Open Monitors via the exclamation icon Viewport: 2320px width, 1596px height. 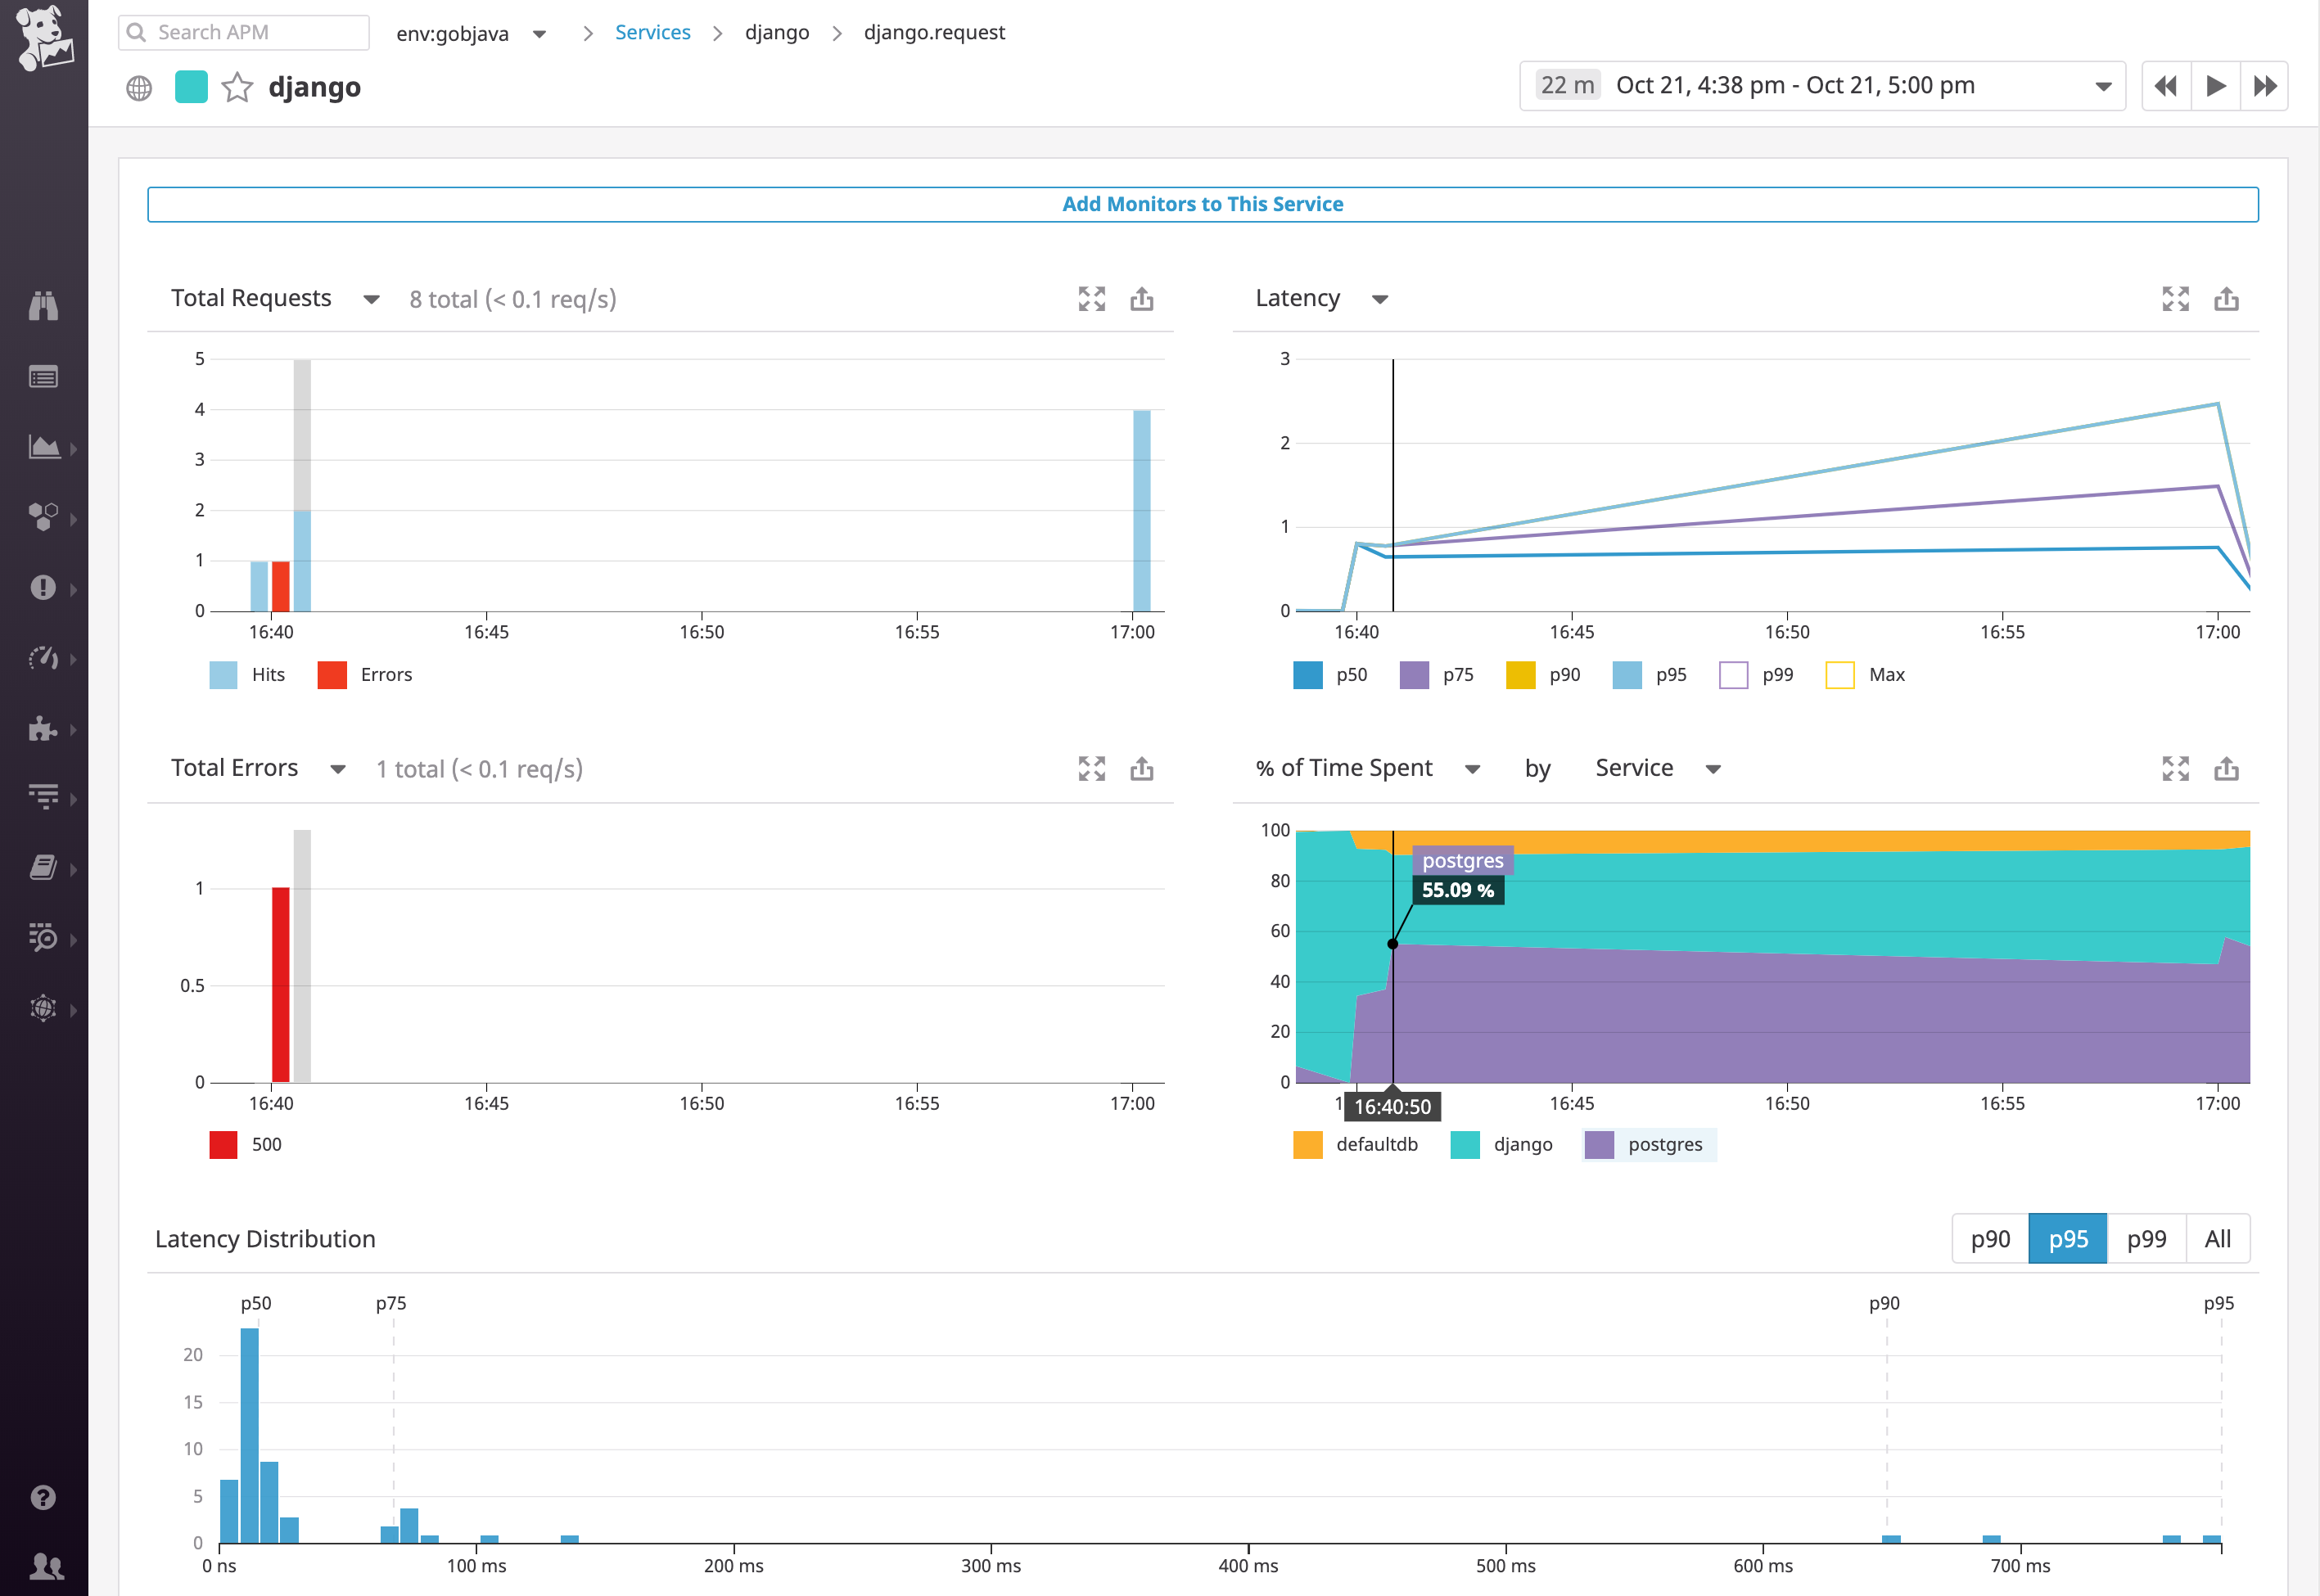44,588
